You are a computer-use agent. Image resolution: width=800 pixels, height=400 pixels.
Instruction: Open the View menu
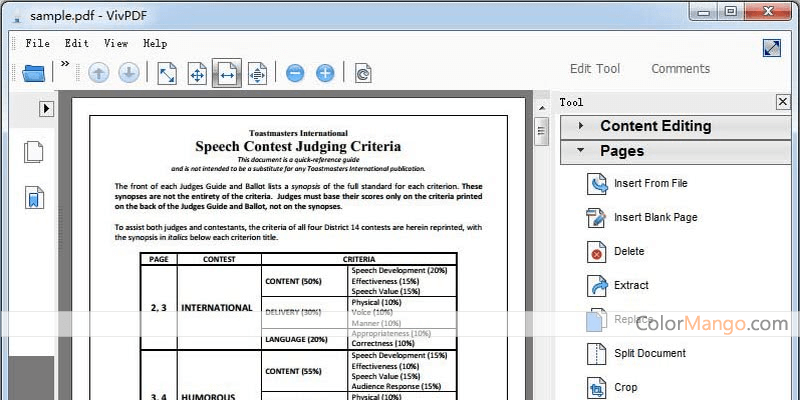coord(116,43)
